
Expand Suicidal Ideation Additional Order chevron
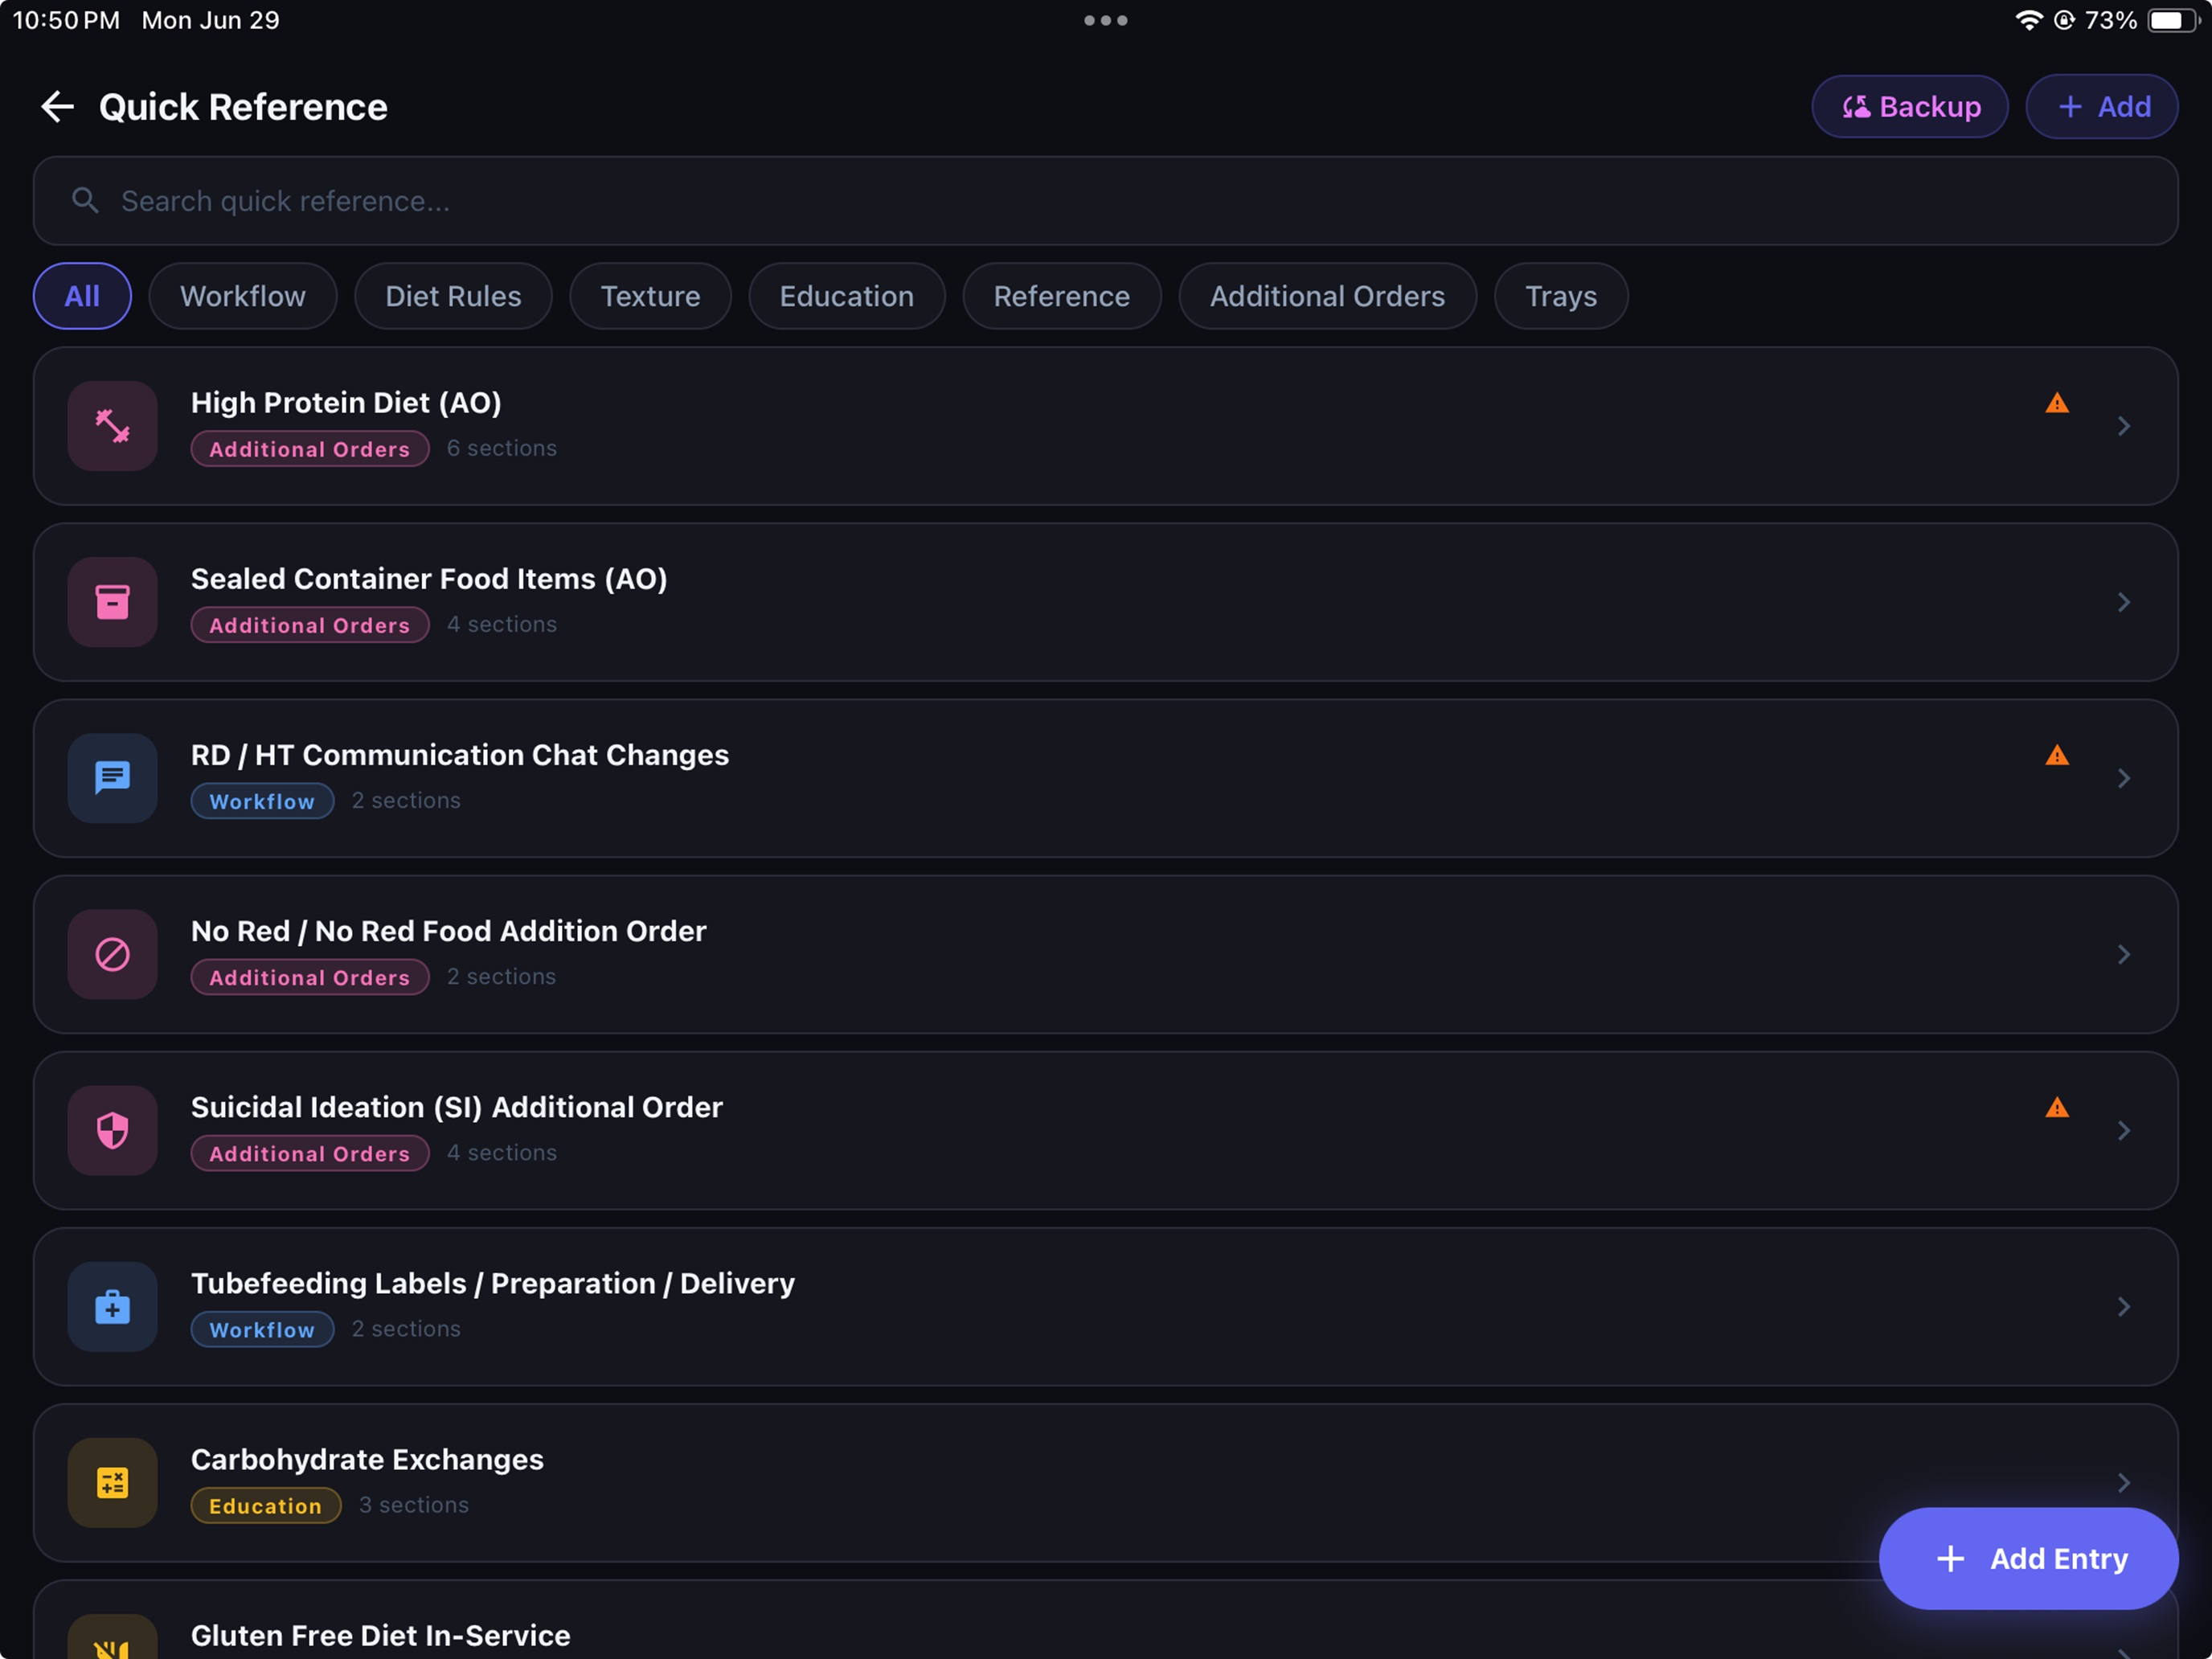[2124, 1130]
